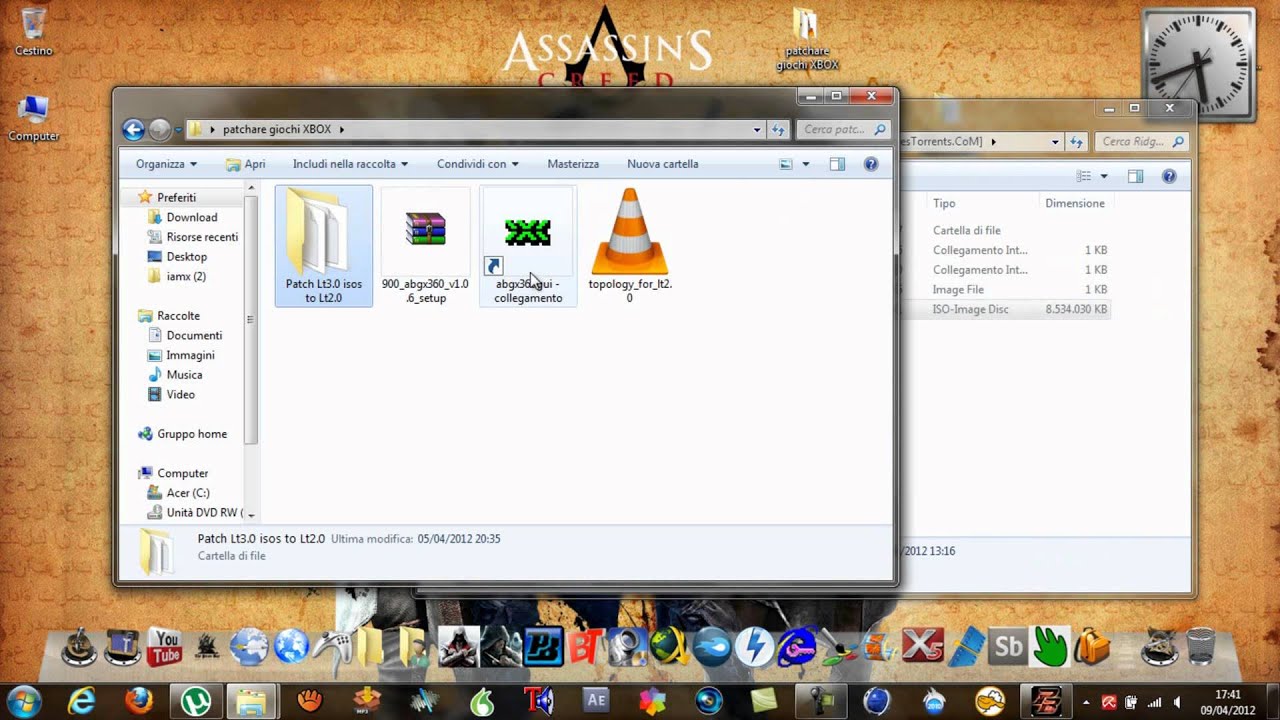Click the Windows Start button
The width and height of the screenshot is (1280, 720).
pyautogui.click(x=23, y=701)
